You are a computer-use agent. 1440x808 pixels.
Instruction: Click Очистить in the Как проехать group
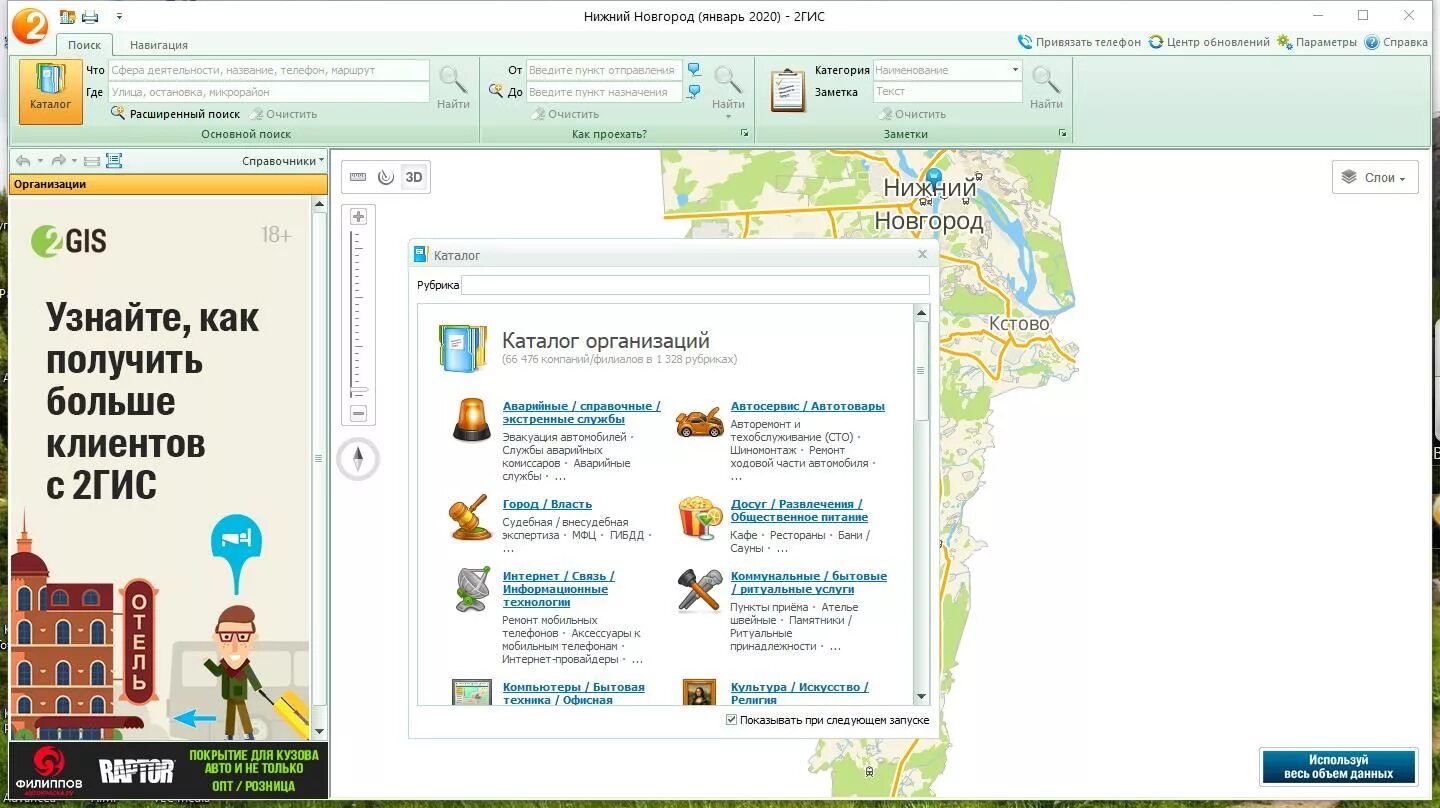click(x=566, y=114)
